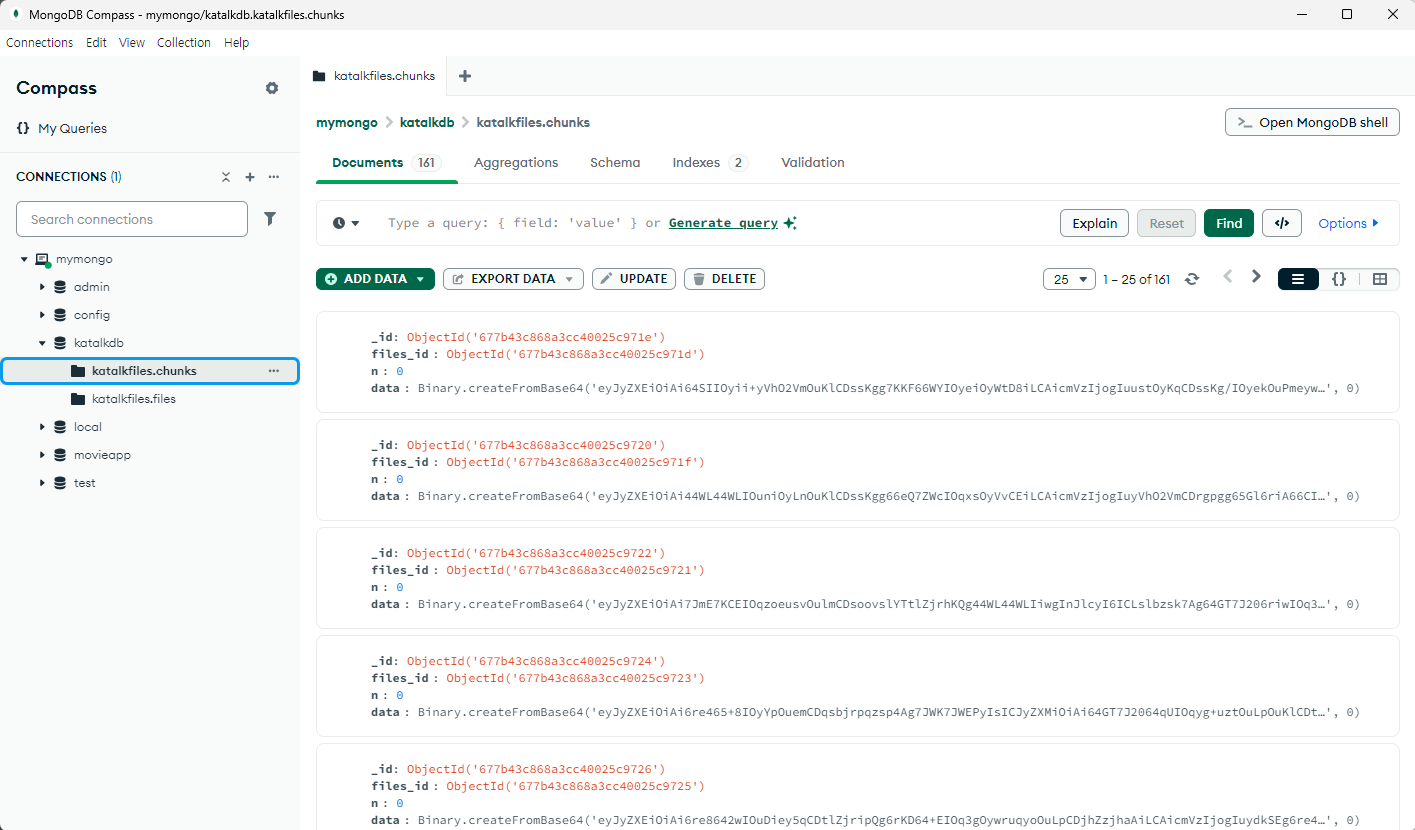This screenshot has width=1415, height=830.
Task: Open a new tab with plus icon
Action: click(464, 76)
